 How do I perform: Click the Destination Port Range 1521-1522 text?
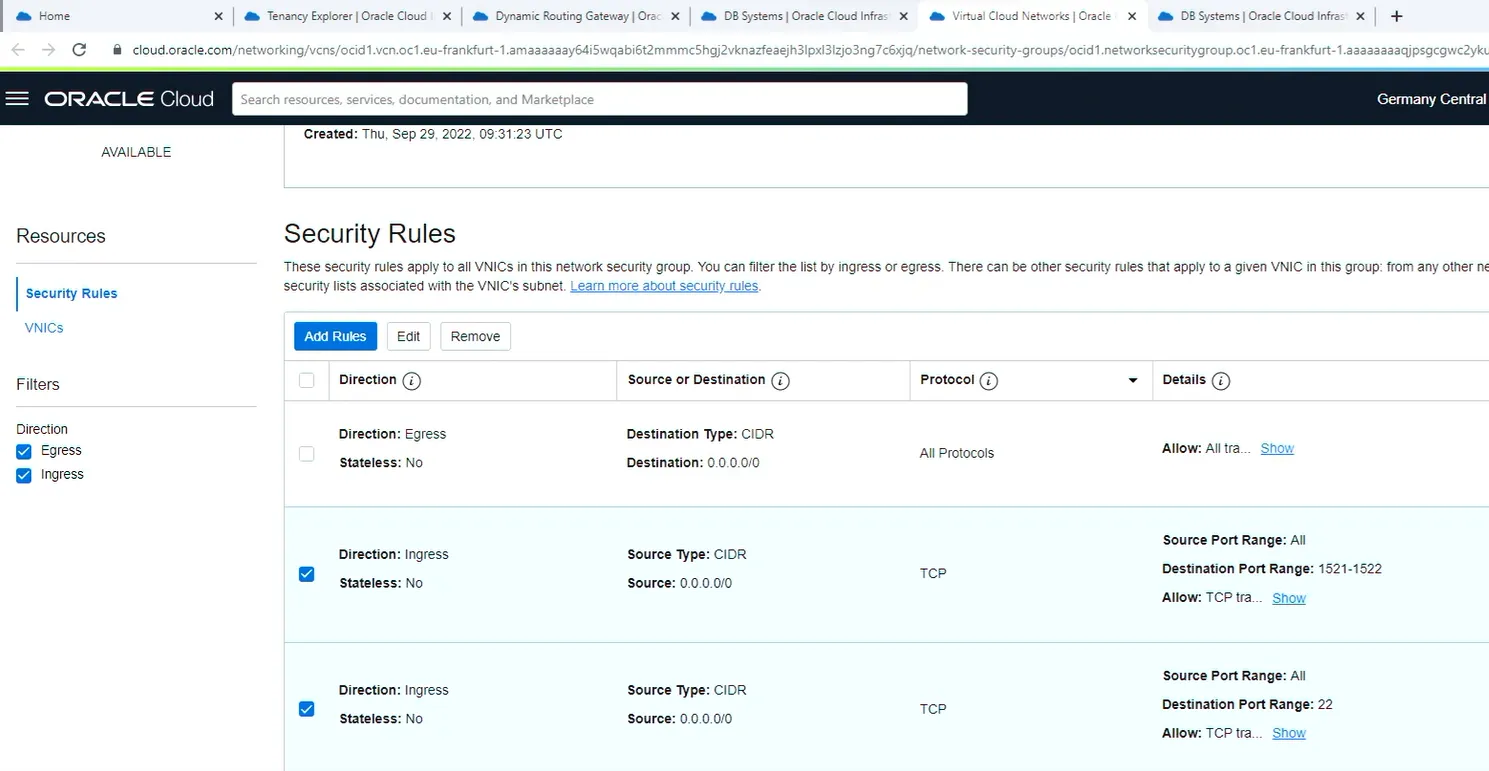(x=1272, y=569)
